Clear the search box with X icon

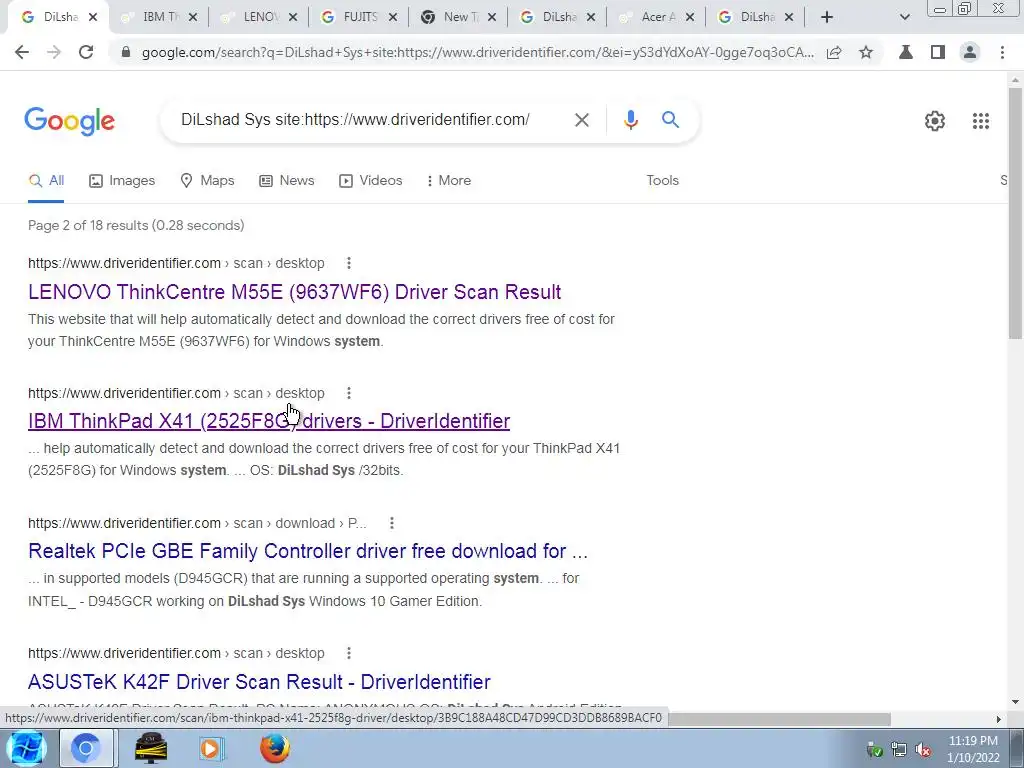point(581,120)
